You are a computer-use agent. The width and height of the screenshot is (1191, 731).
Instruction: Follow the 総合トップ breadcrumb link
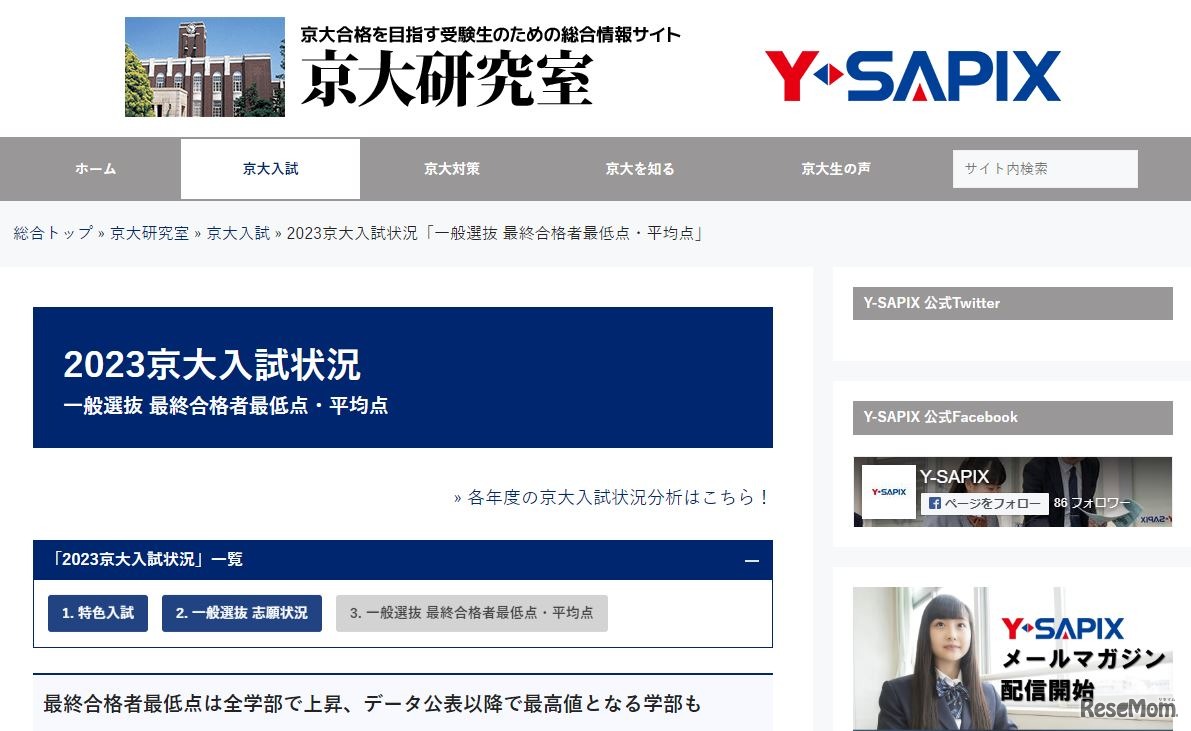53,233
